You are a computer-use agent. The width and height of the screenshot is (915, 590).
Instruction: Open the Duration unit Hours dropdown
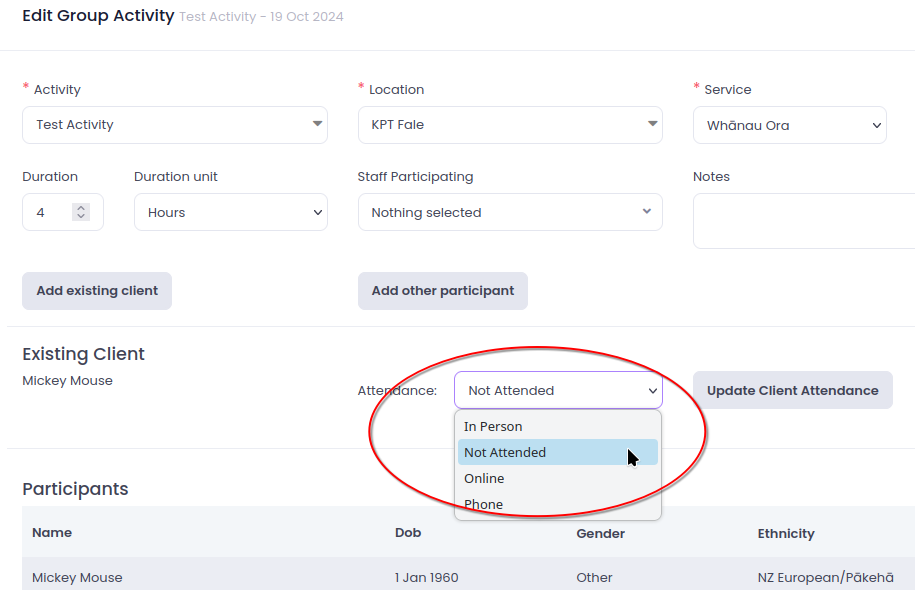pos(230,212)
